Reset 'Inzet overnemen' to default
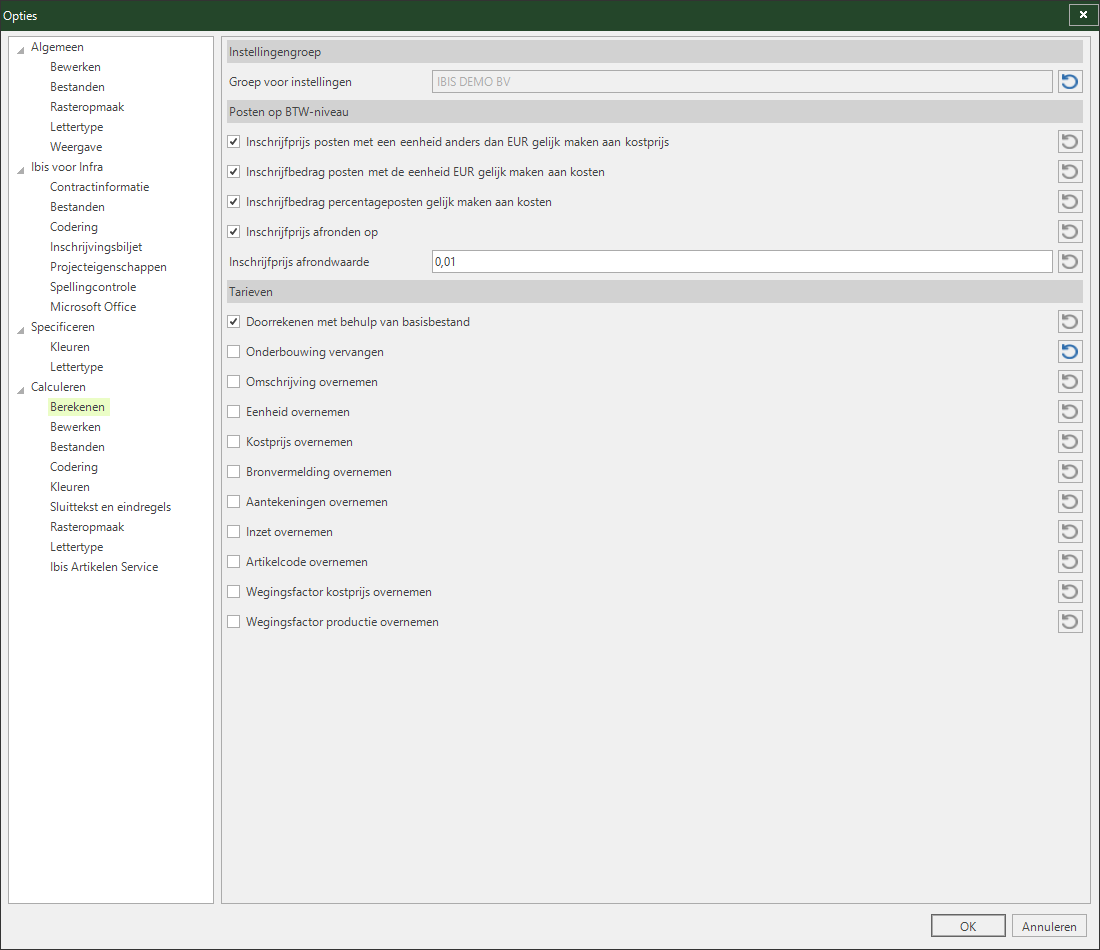Viewport: 1100px width, 950px height. (1070, 532)
